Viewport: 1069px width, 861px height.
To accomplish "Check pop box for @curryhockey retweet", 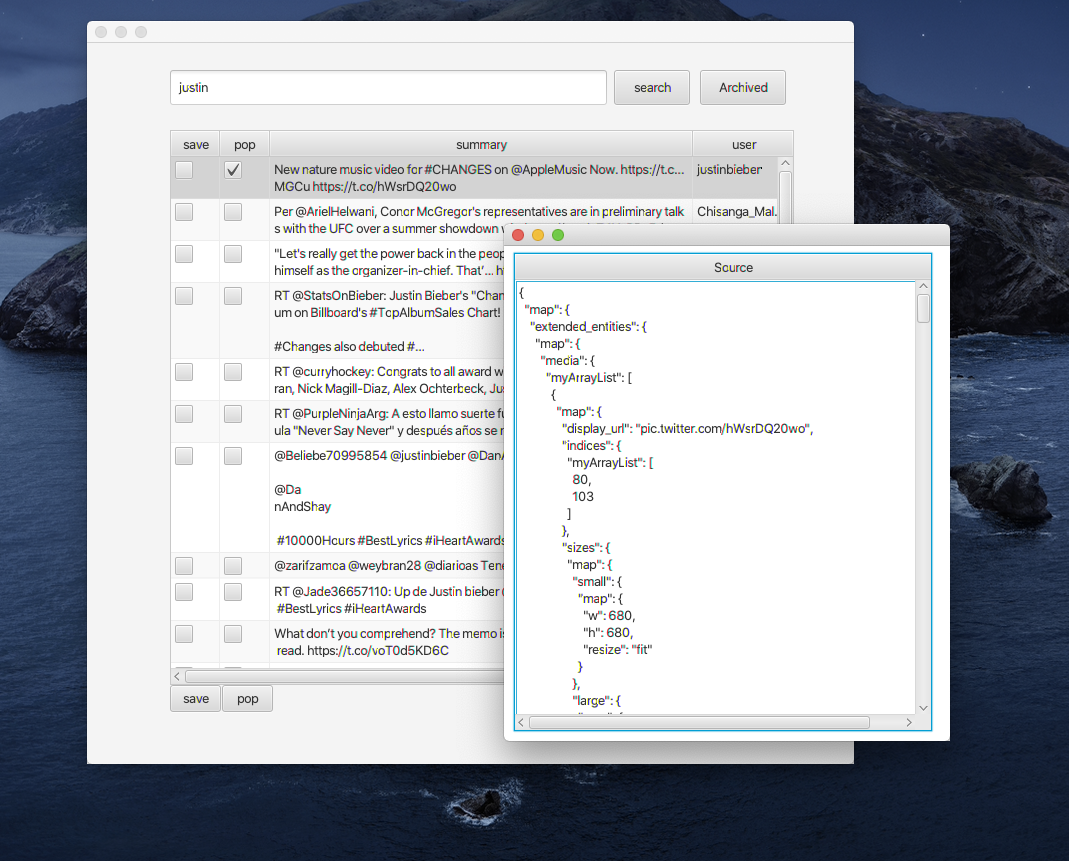I will pos(233,372).
